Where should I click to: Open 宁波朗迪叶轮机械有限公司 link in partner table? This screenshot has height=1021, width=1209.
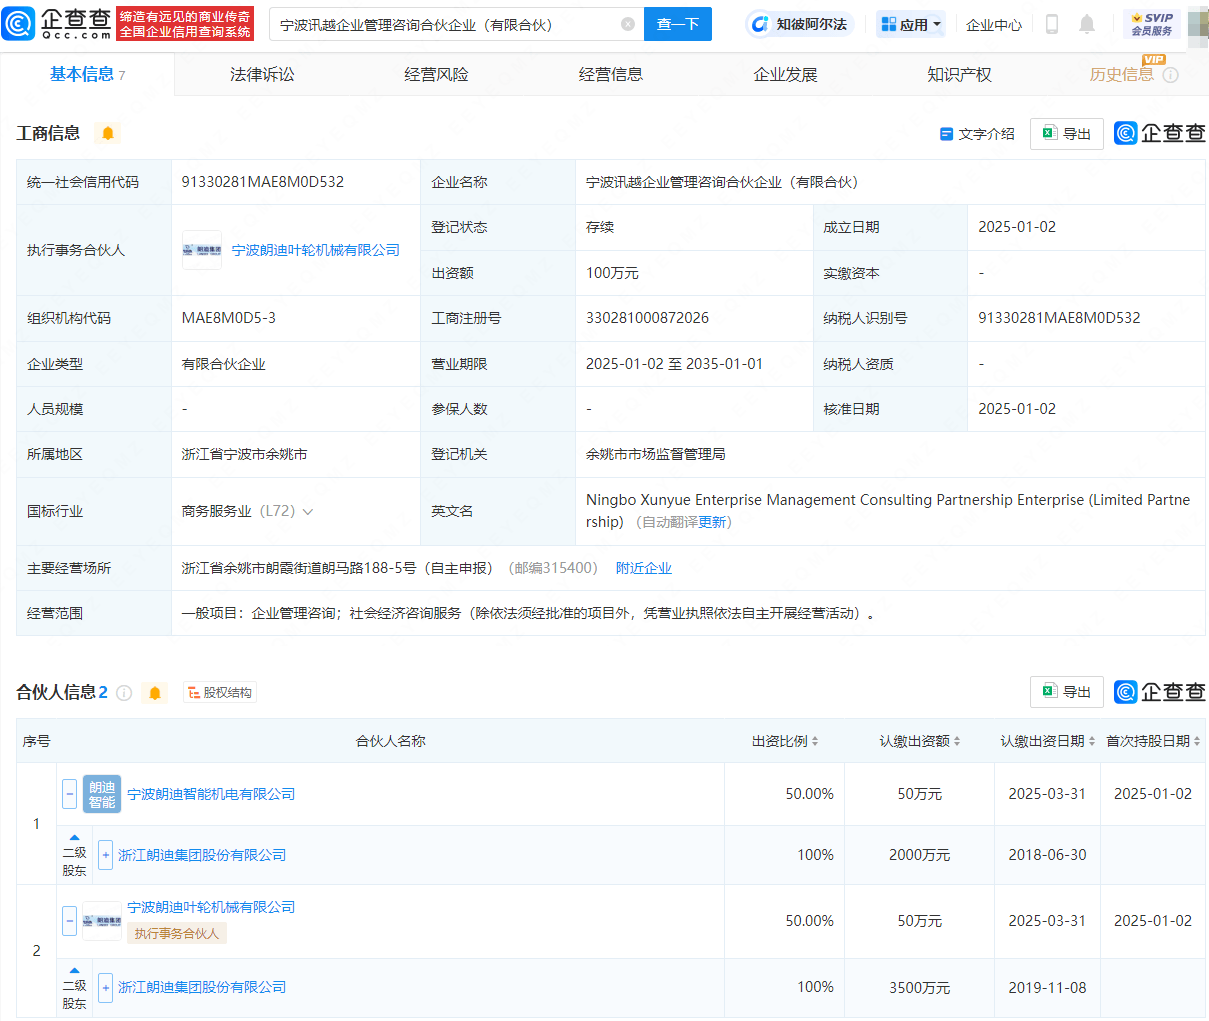tap(211, 907)
